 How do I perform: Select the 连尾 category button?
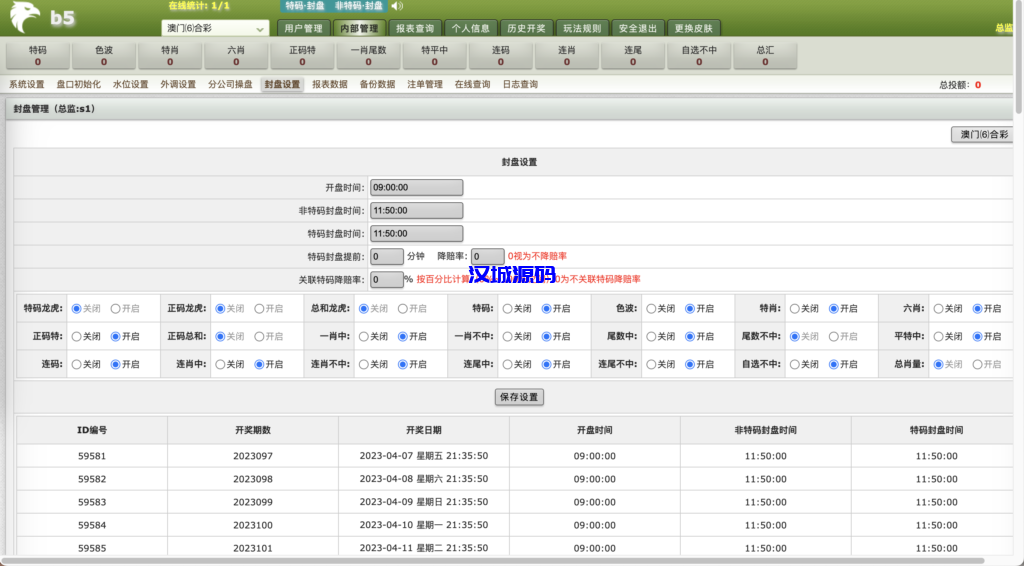[633, 55]
